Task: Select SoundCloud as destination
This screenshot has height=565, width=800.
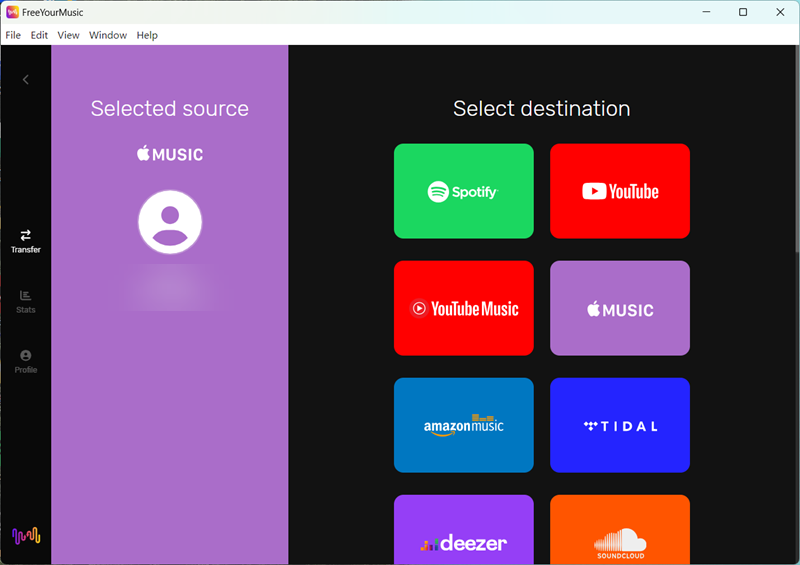Action: [x=620, y=530]
